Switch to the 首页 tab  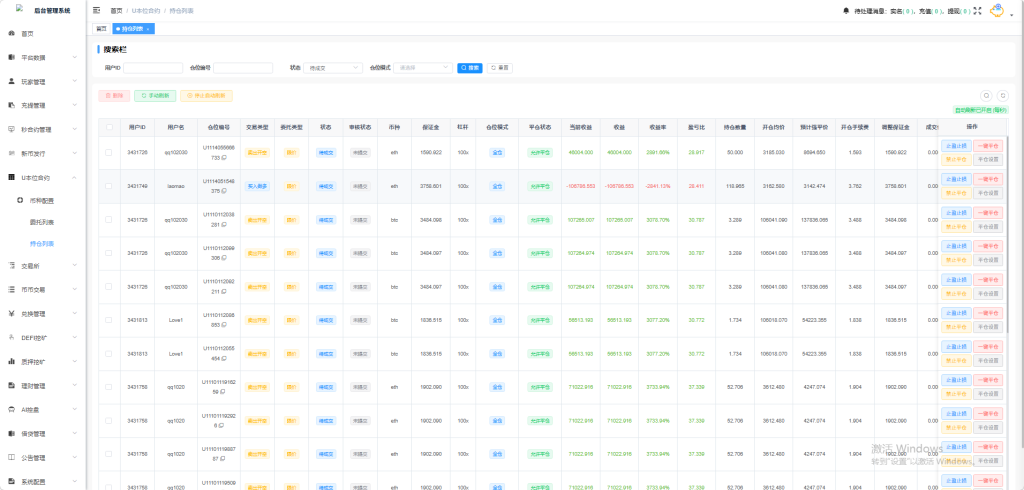(x=101, y=29)
